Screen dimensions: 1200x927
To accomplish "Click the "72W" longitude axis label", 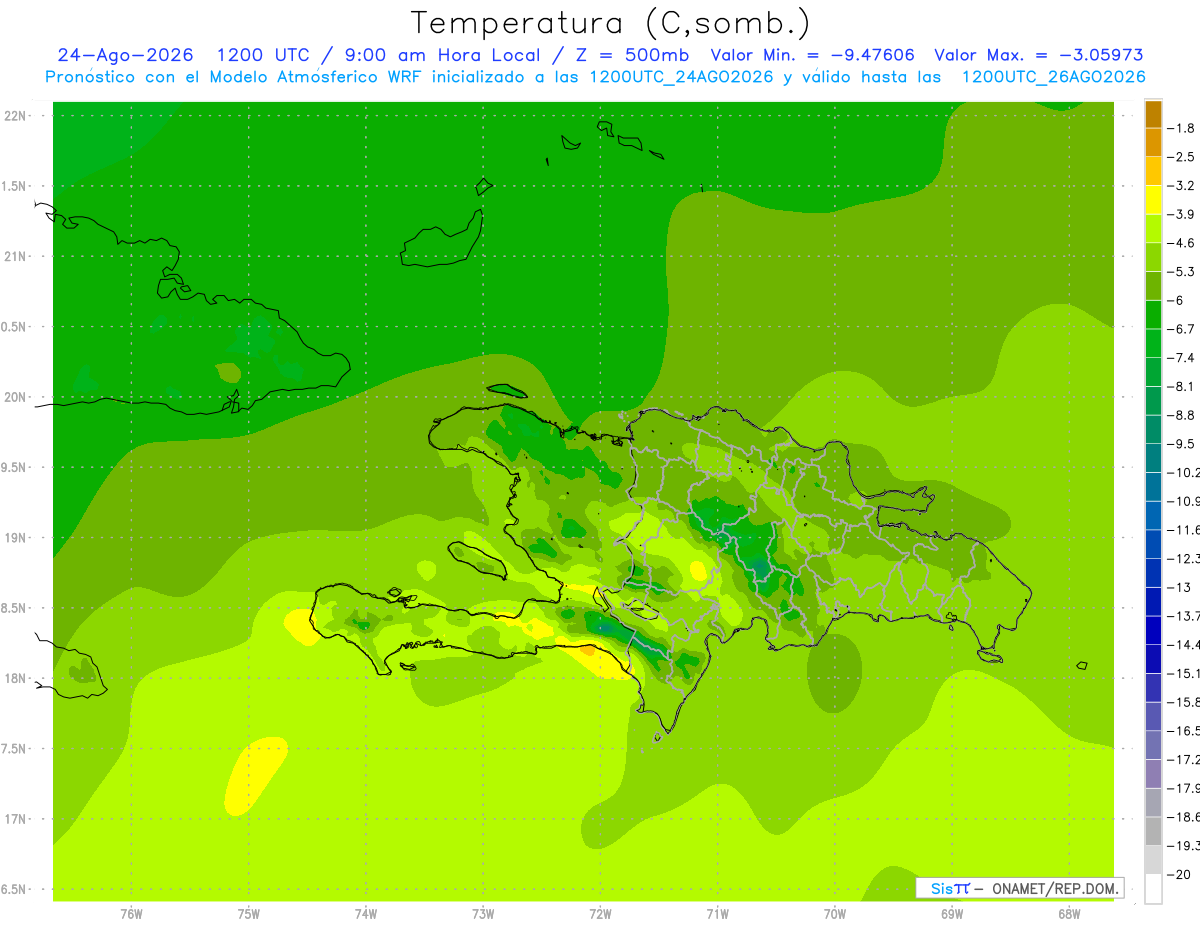I will pyautogui.click(x=600, y=914).
